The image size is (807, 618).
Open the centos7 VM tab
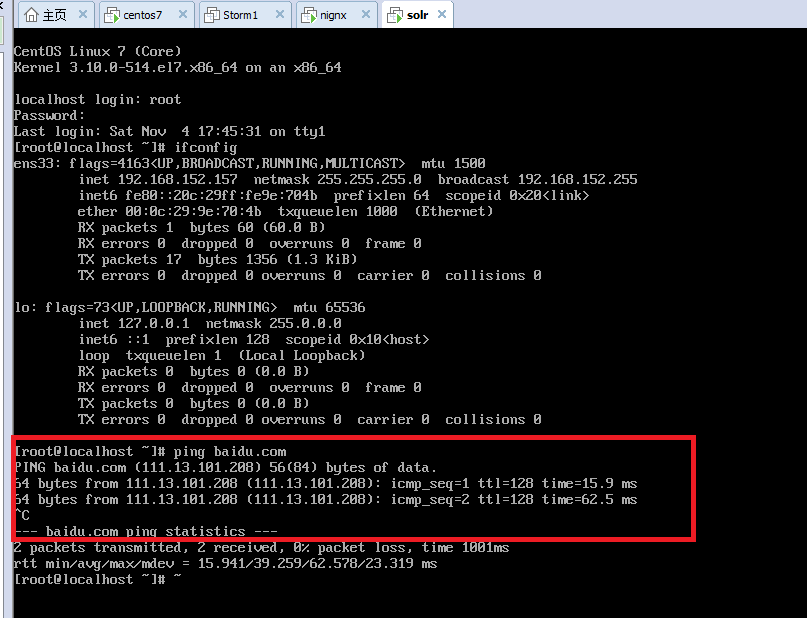[146, 14]
